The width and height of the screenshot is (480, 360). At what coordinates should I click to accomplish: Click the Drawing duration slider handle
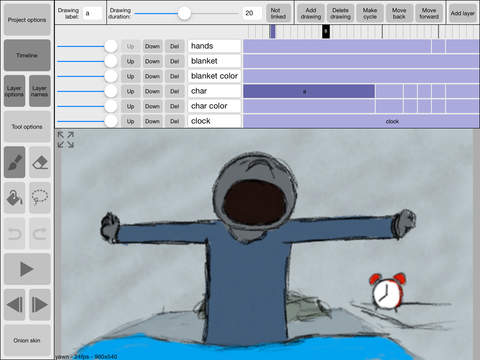point(184,13)
